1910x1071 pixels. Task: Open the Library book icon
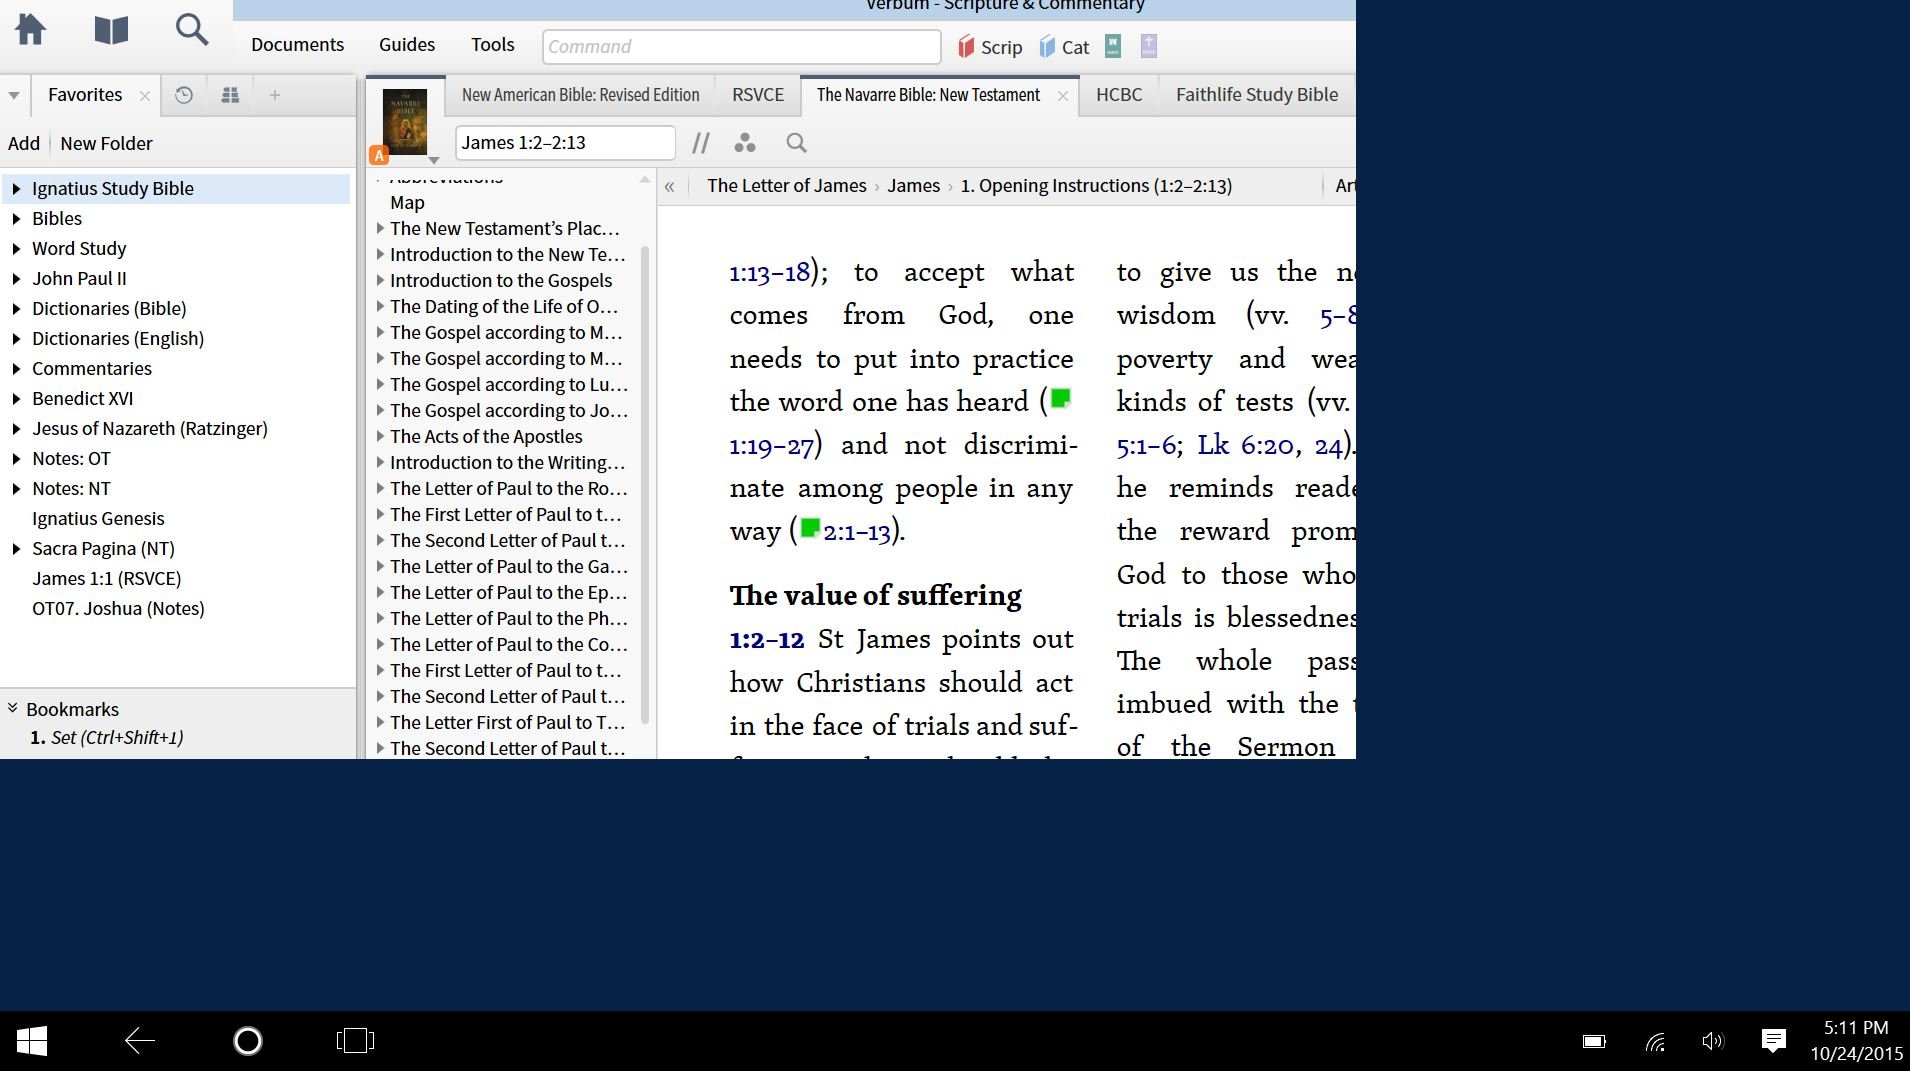point(111,30)
